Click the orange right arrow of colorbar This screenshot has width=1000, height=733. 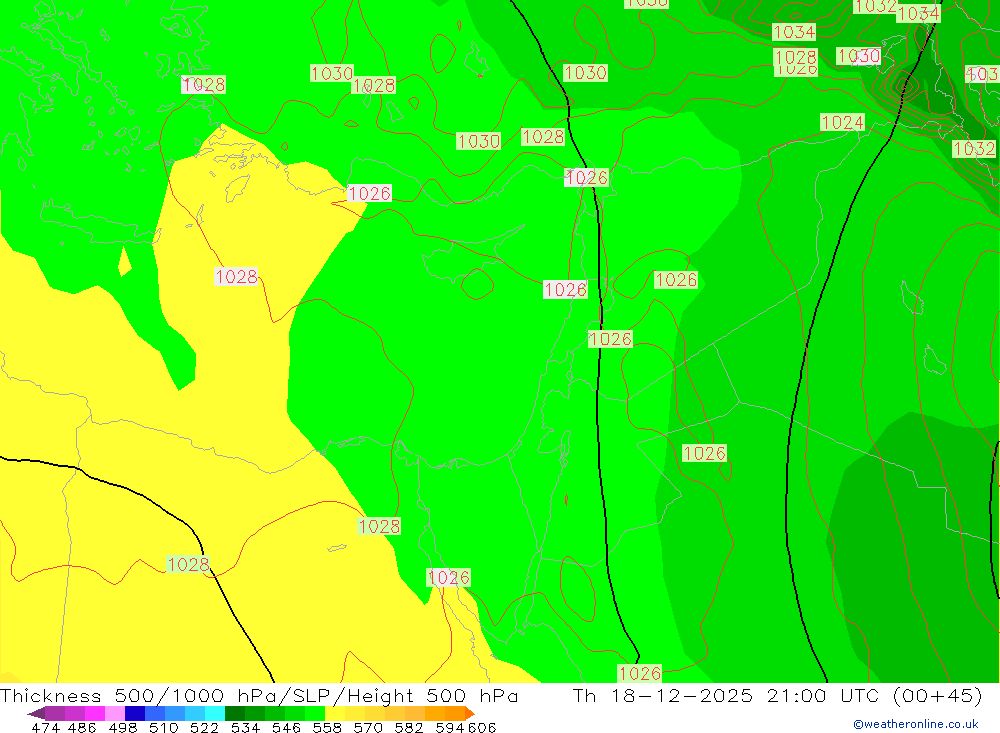470,713
